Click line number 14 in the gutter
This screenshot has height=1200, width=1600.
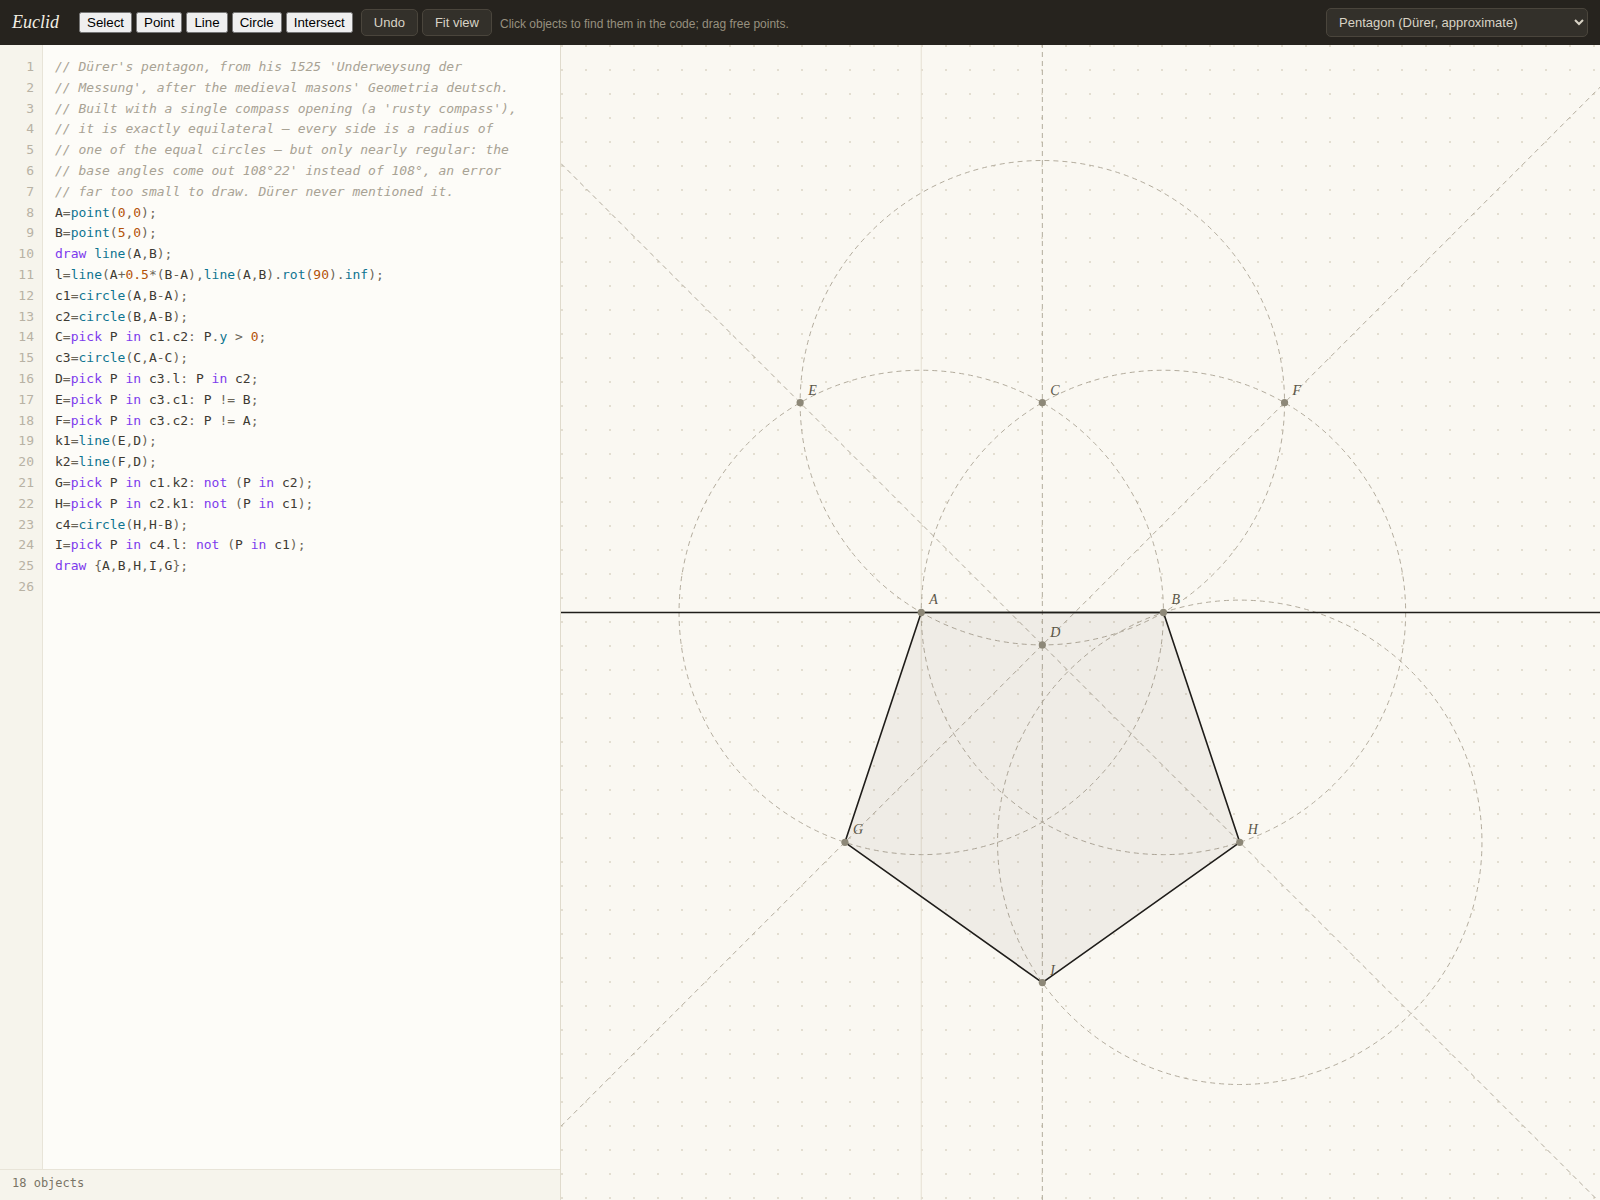tap(26, 337)
